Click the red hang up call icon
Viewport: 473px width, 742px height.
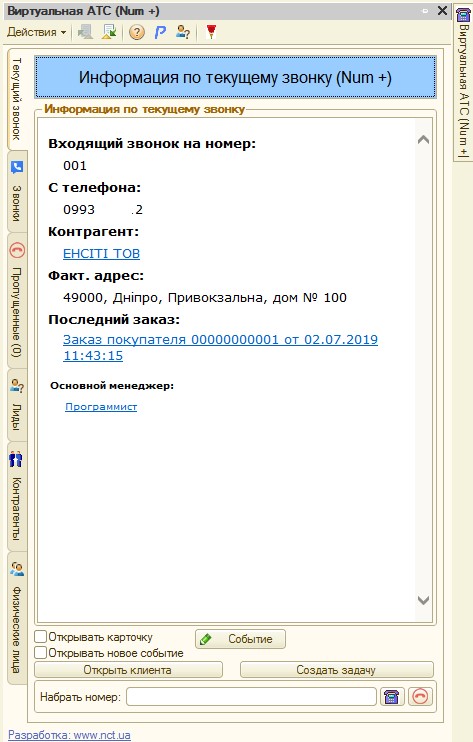pyautogui.click(x=420, y=697)
